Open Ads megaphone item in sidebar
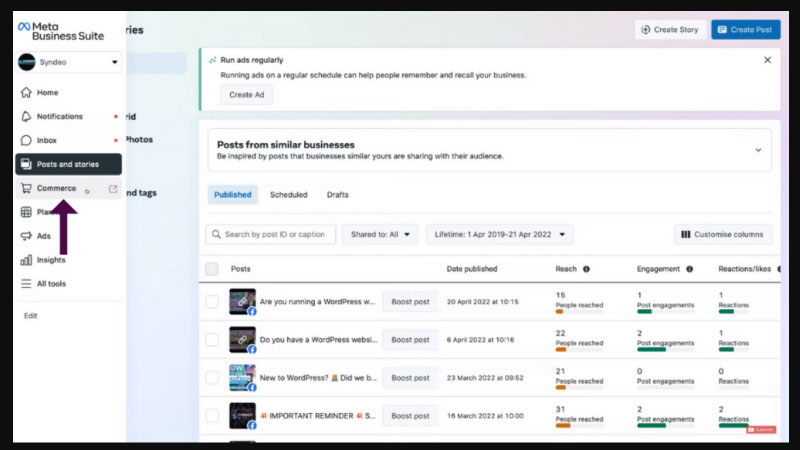Viewport: 800px width, 450px height. [x=43, y=236]
